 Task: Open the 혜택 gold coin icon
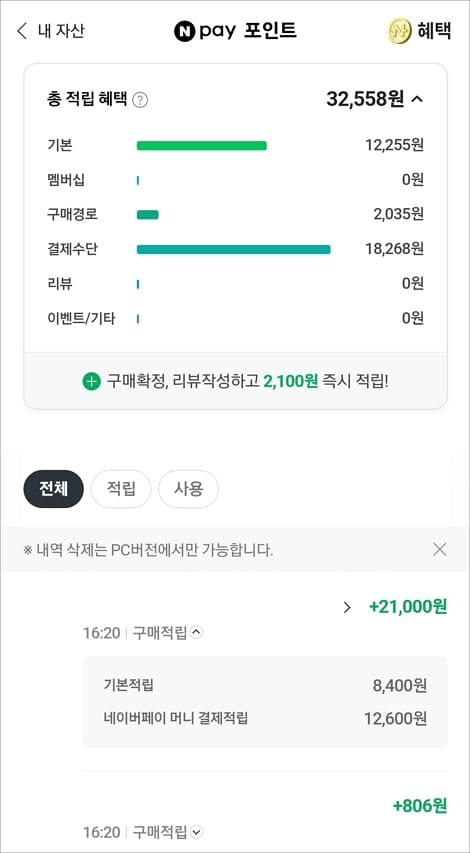tap(399, 31)
